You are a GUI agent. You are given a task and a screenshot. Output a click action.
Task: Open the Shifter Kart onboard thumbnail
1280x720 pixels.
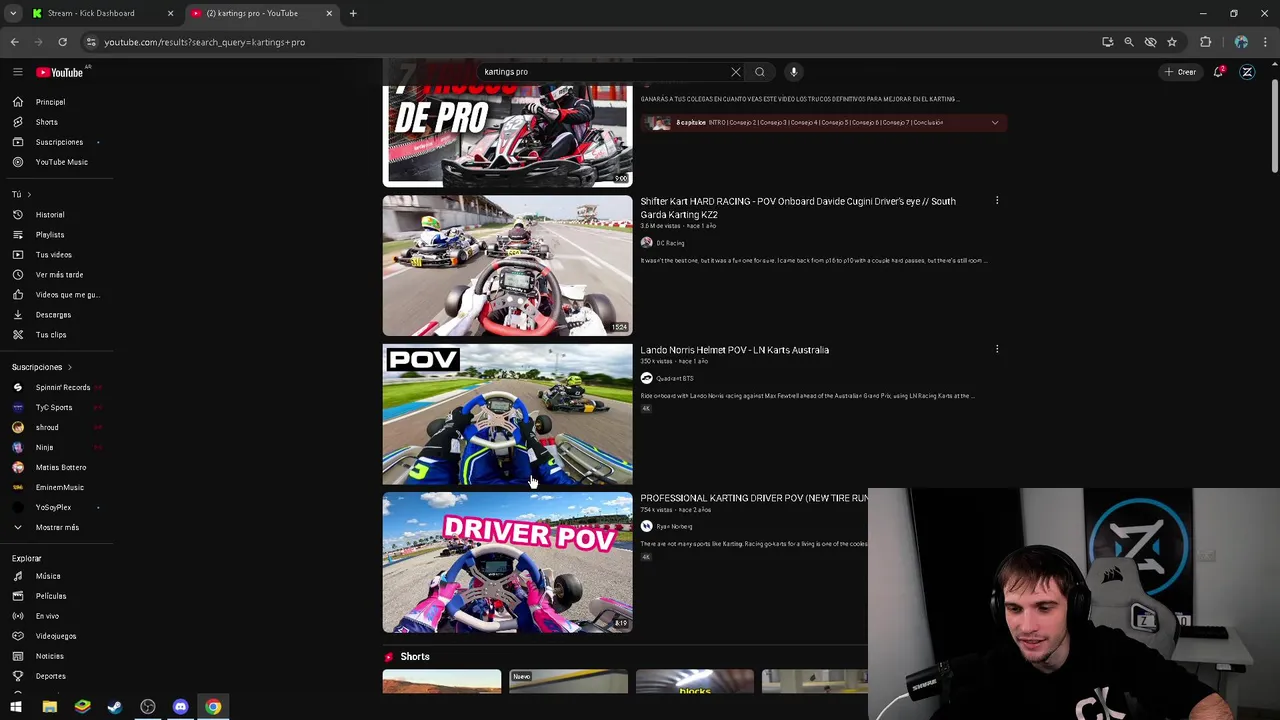click(507, 265)
